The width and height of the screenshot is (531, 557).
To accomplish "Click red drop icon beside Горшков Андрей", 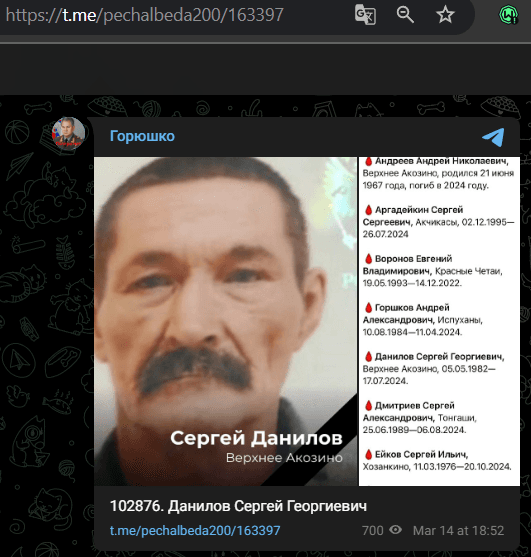I will click(368, 307).
